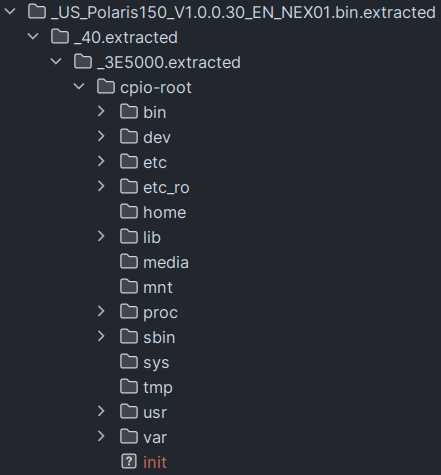Screen dimensions: 441x475
Task: Select the var folder name
Action: click(x=155, y=437)
